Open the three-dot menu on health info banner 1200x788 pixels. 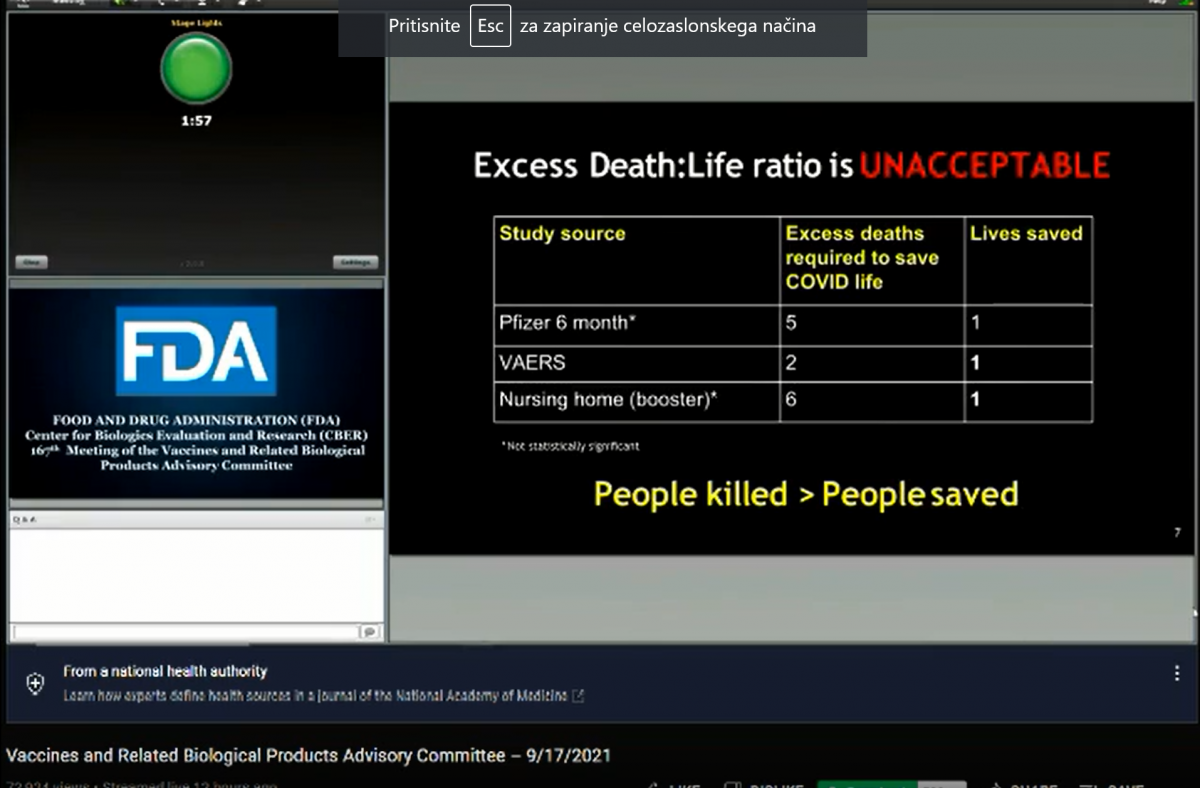click(x=1176, y=674)
